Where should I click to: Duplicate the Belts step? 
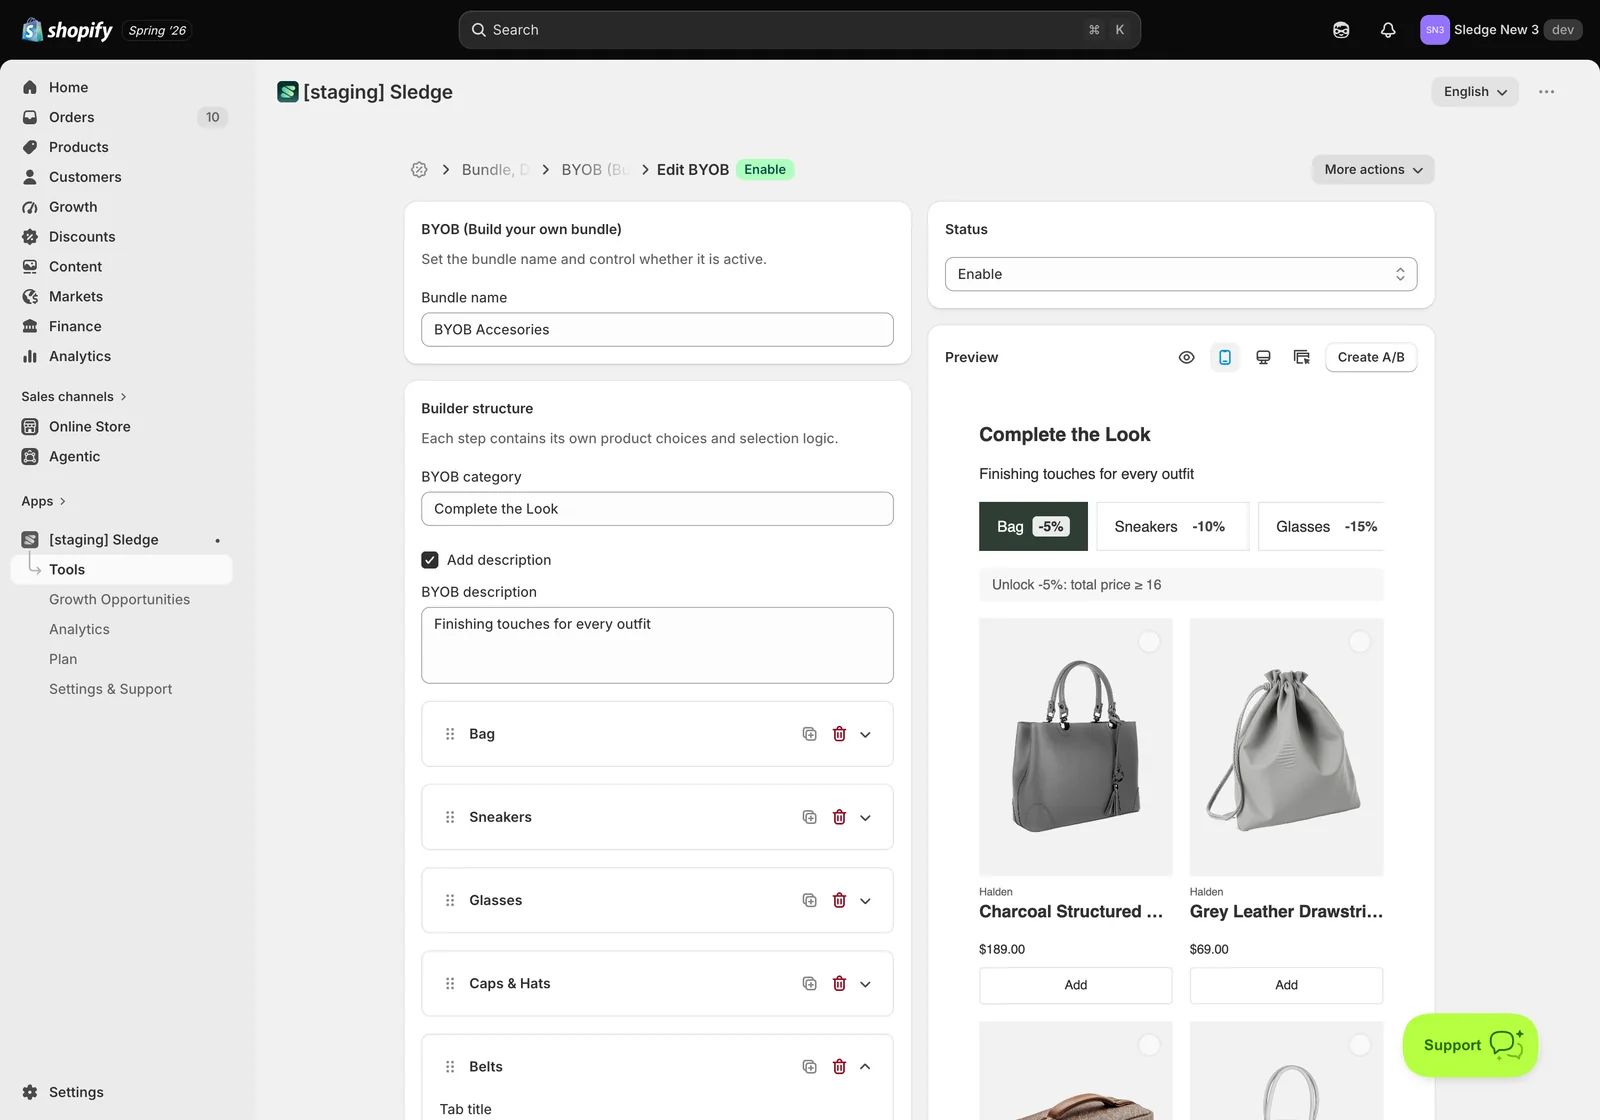[810, 1067]
